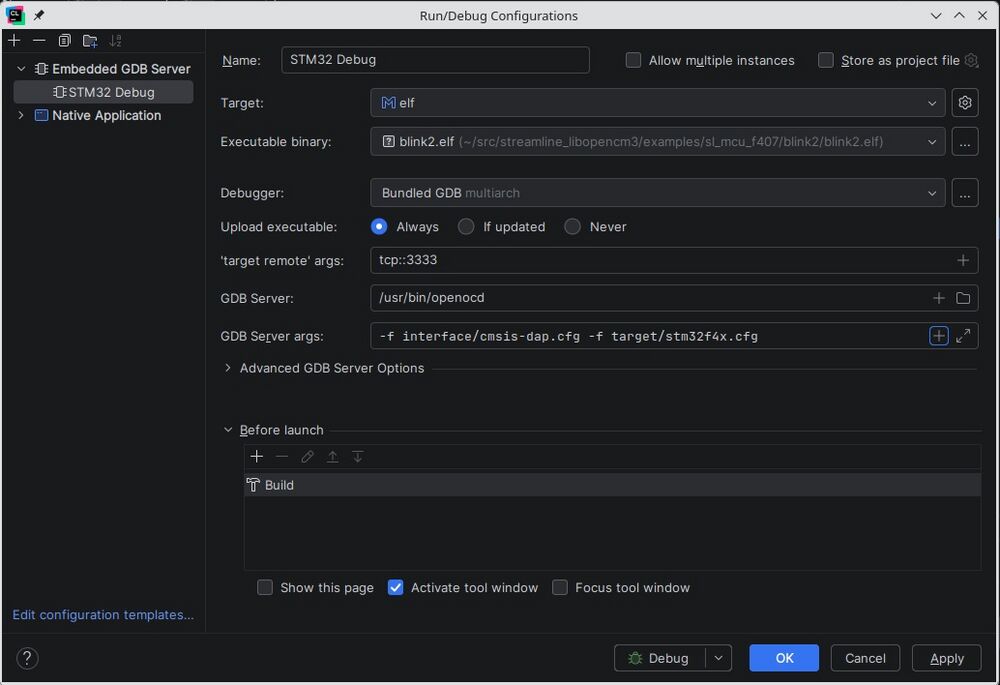Open Edit configuration templates link
Image resolution: width=1000 pixels, height=685 pixels.
(103, 615)
